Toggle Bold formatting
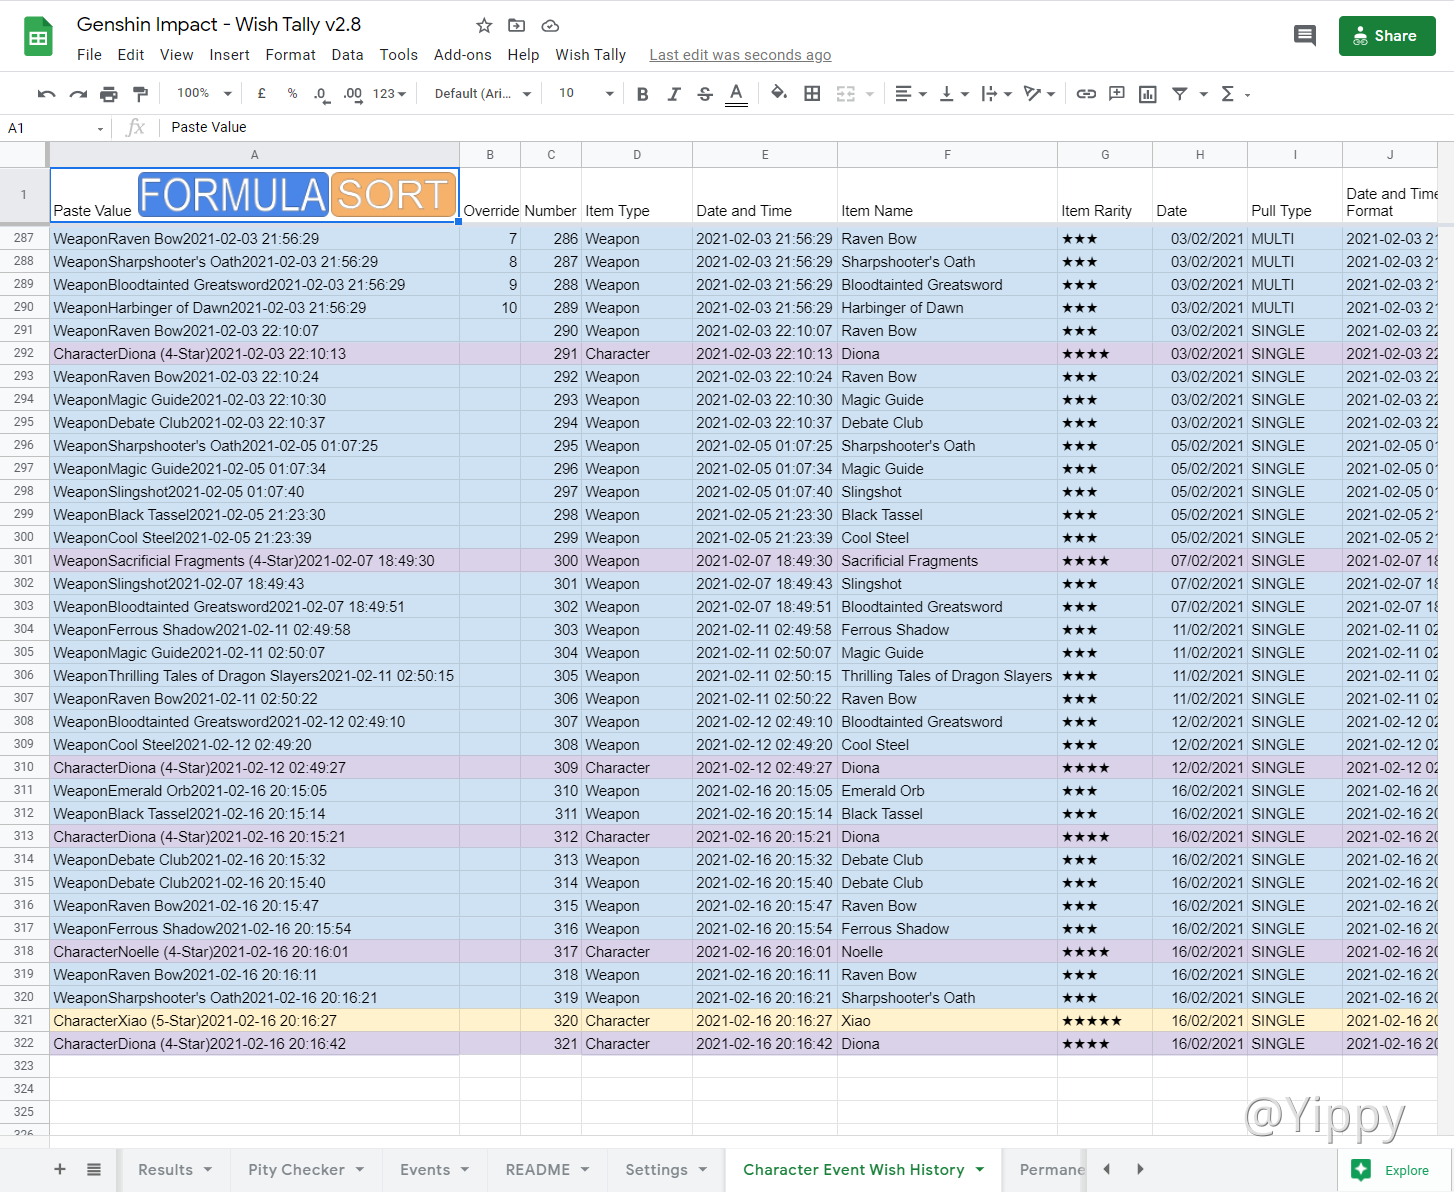The height and width of the screenshot is (1192, 1454). [643, 94]
